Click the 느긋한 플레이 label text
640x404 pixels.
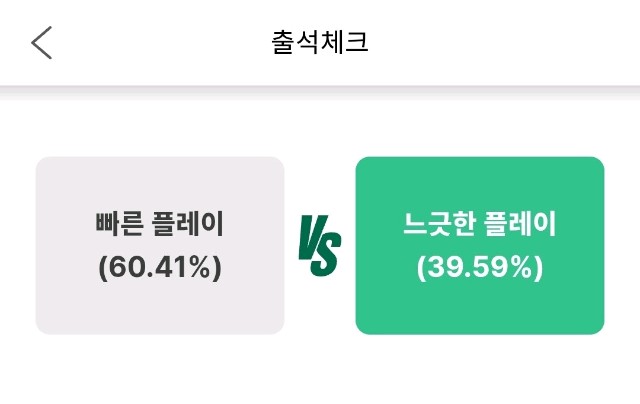(x=480, y=225)
